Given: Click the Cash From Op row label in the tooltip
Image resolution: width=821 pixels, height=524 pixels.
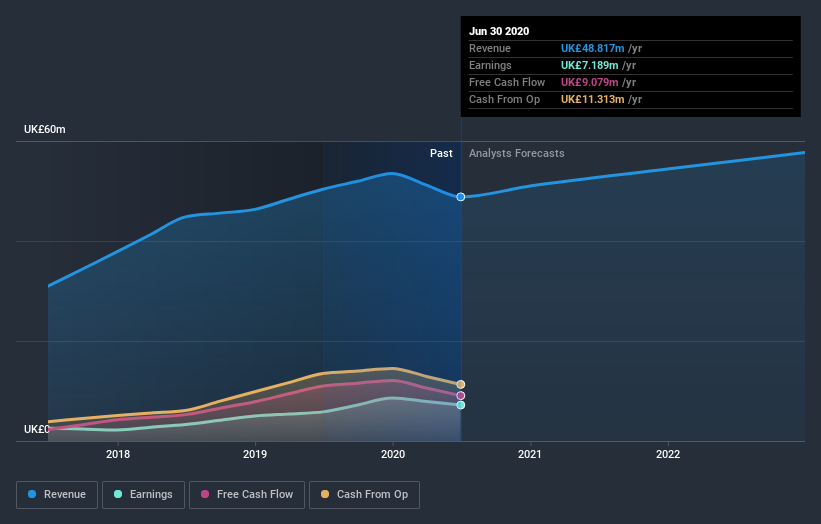Looking at the screenshot, I should click(x=504, y=99).
